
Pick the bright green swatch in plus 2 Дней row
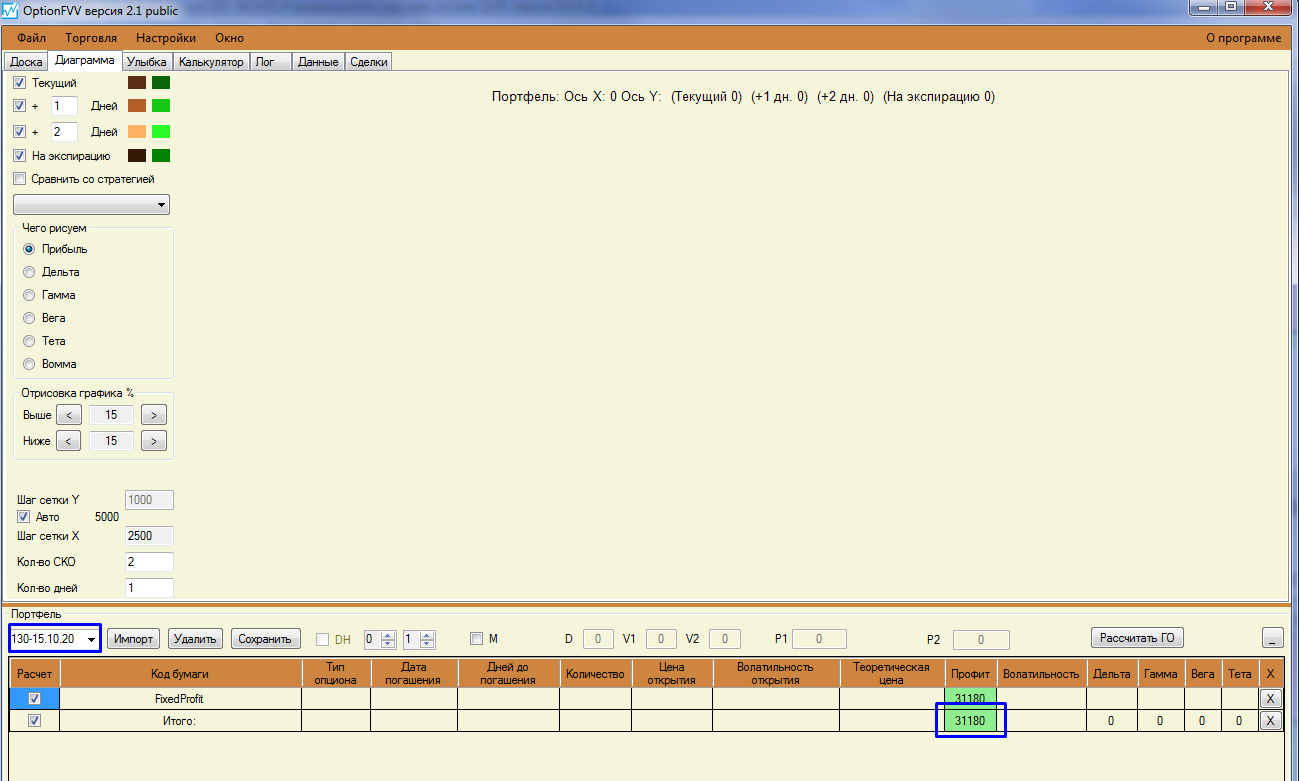tap(161, 131)
